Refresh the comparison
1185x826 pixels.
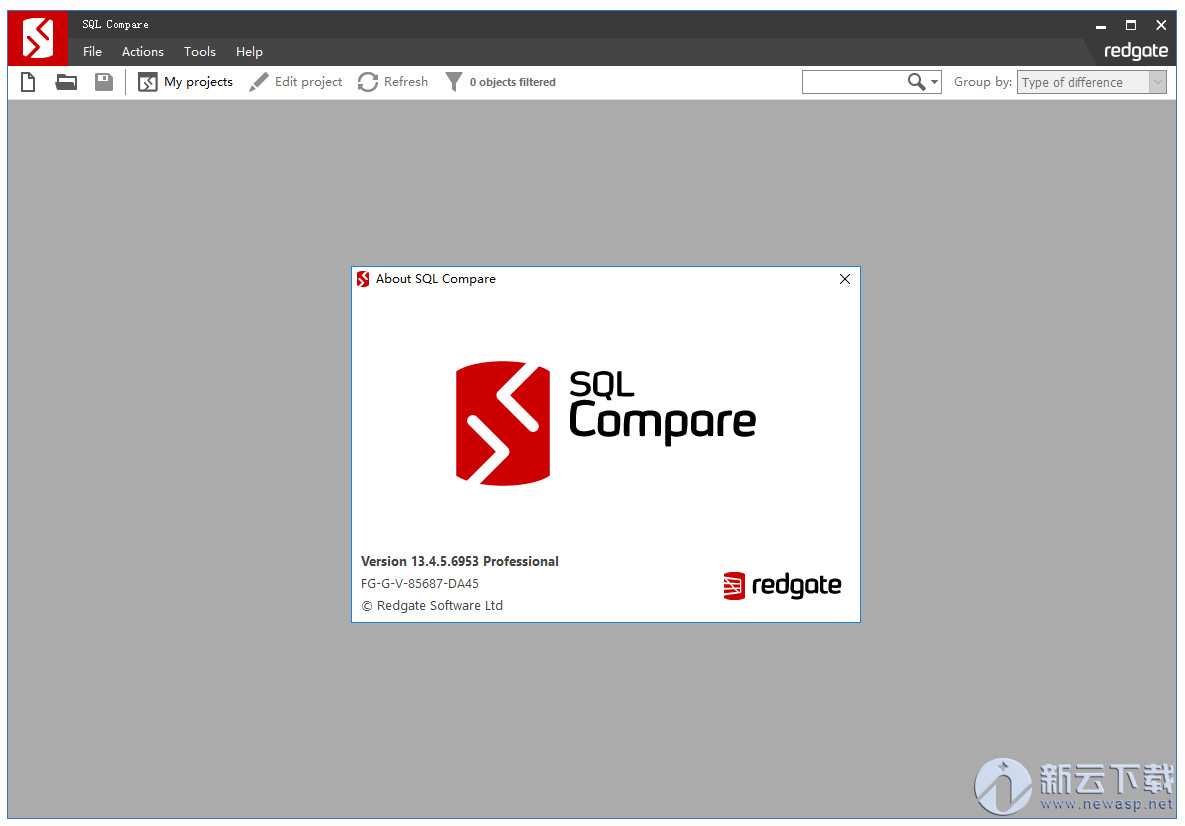coord(393,82)
